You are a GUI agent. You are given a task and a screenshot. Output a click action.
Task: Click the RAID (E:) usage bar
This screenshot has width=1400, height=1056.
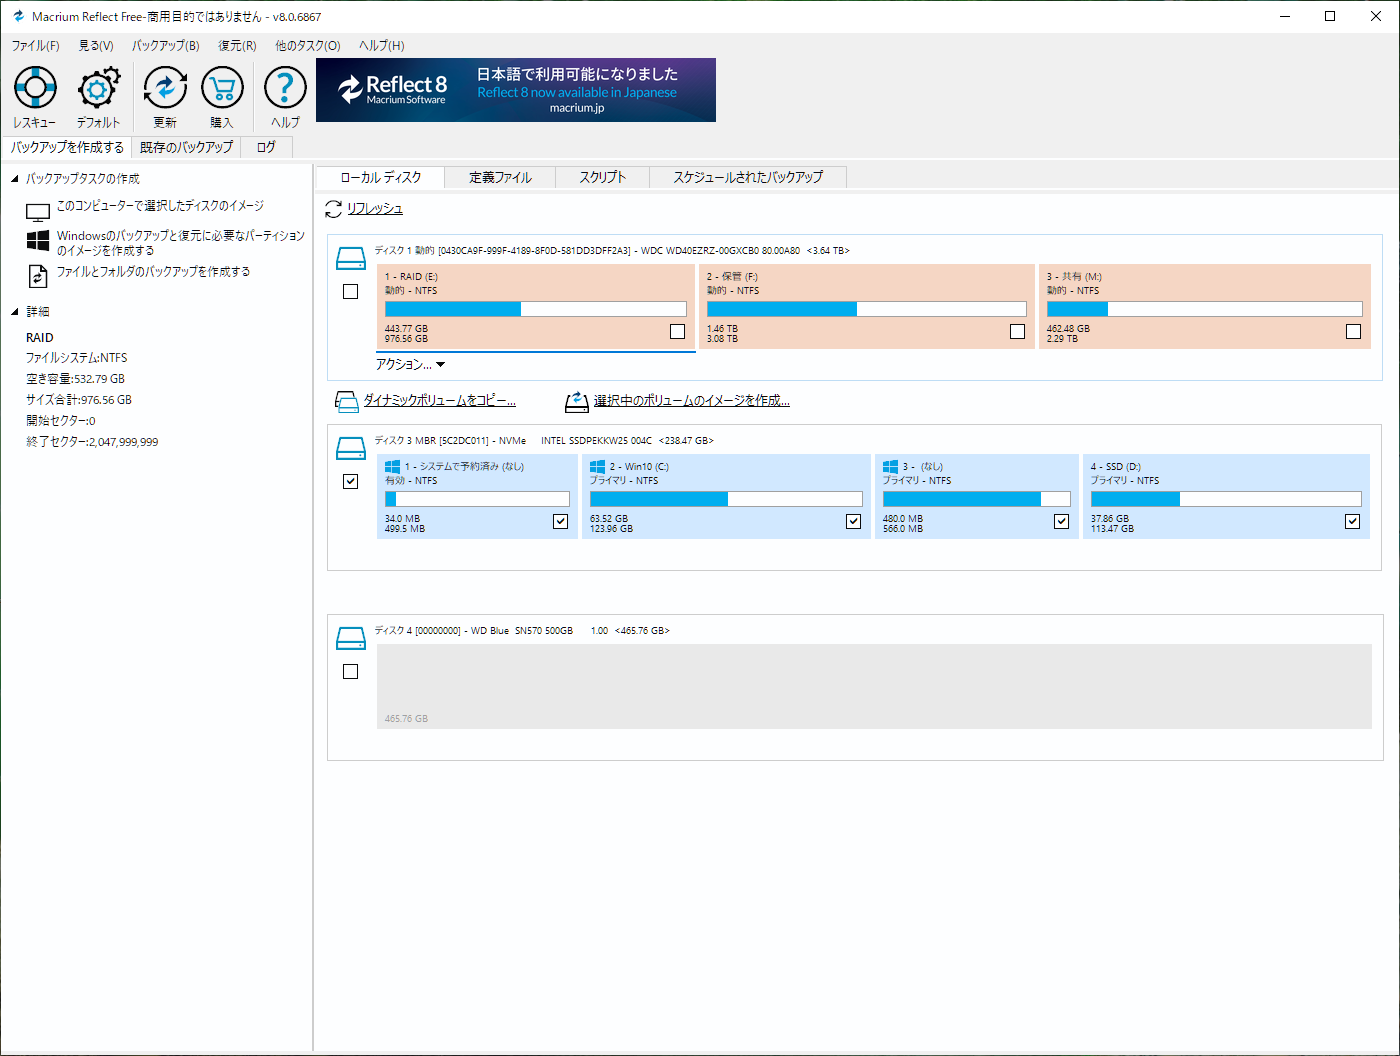[536, 309]
